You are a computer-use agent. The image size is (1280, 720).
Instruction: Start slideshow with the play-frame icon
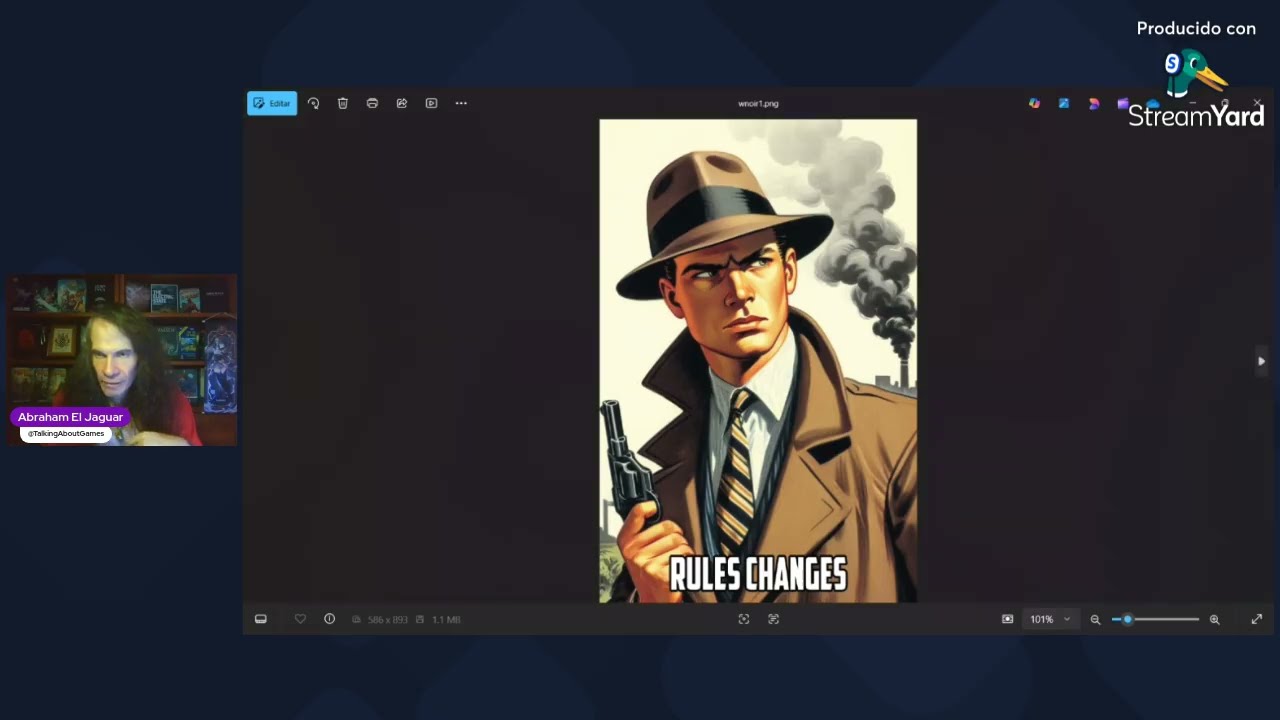tap(431, 103)
